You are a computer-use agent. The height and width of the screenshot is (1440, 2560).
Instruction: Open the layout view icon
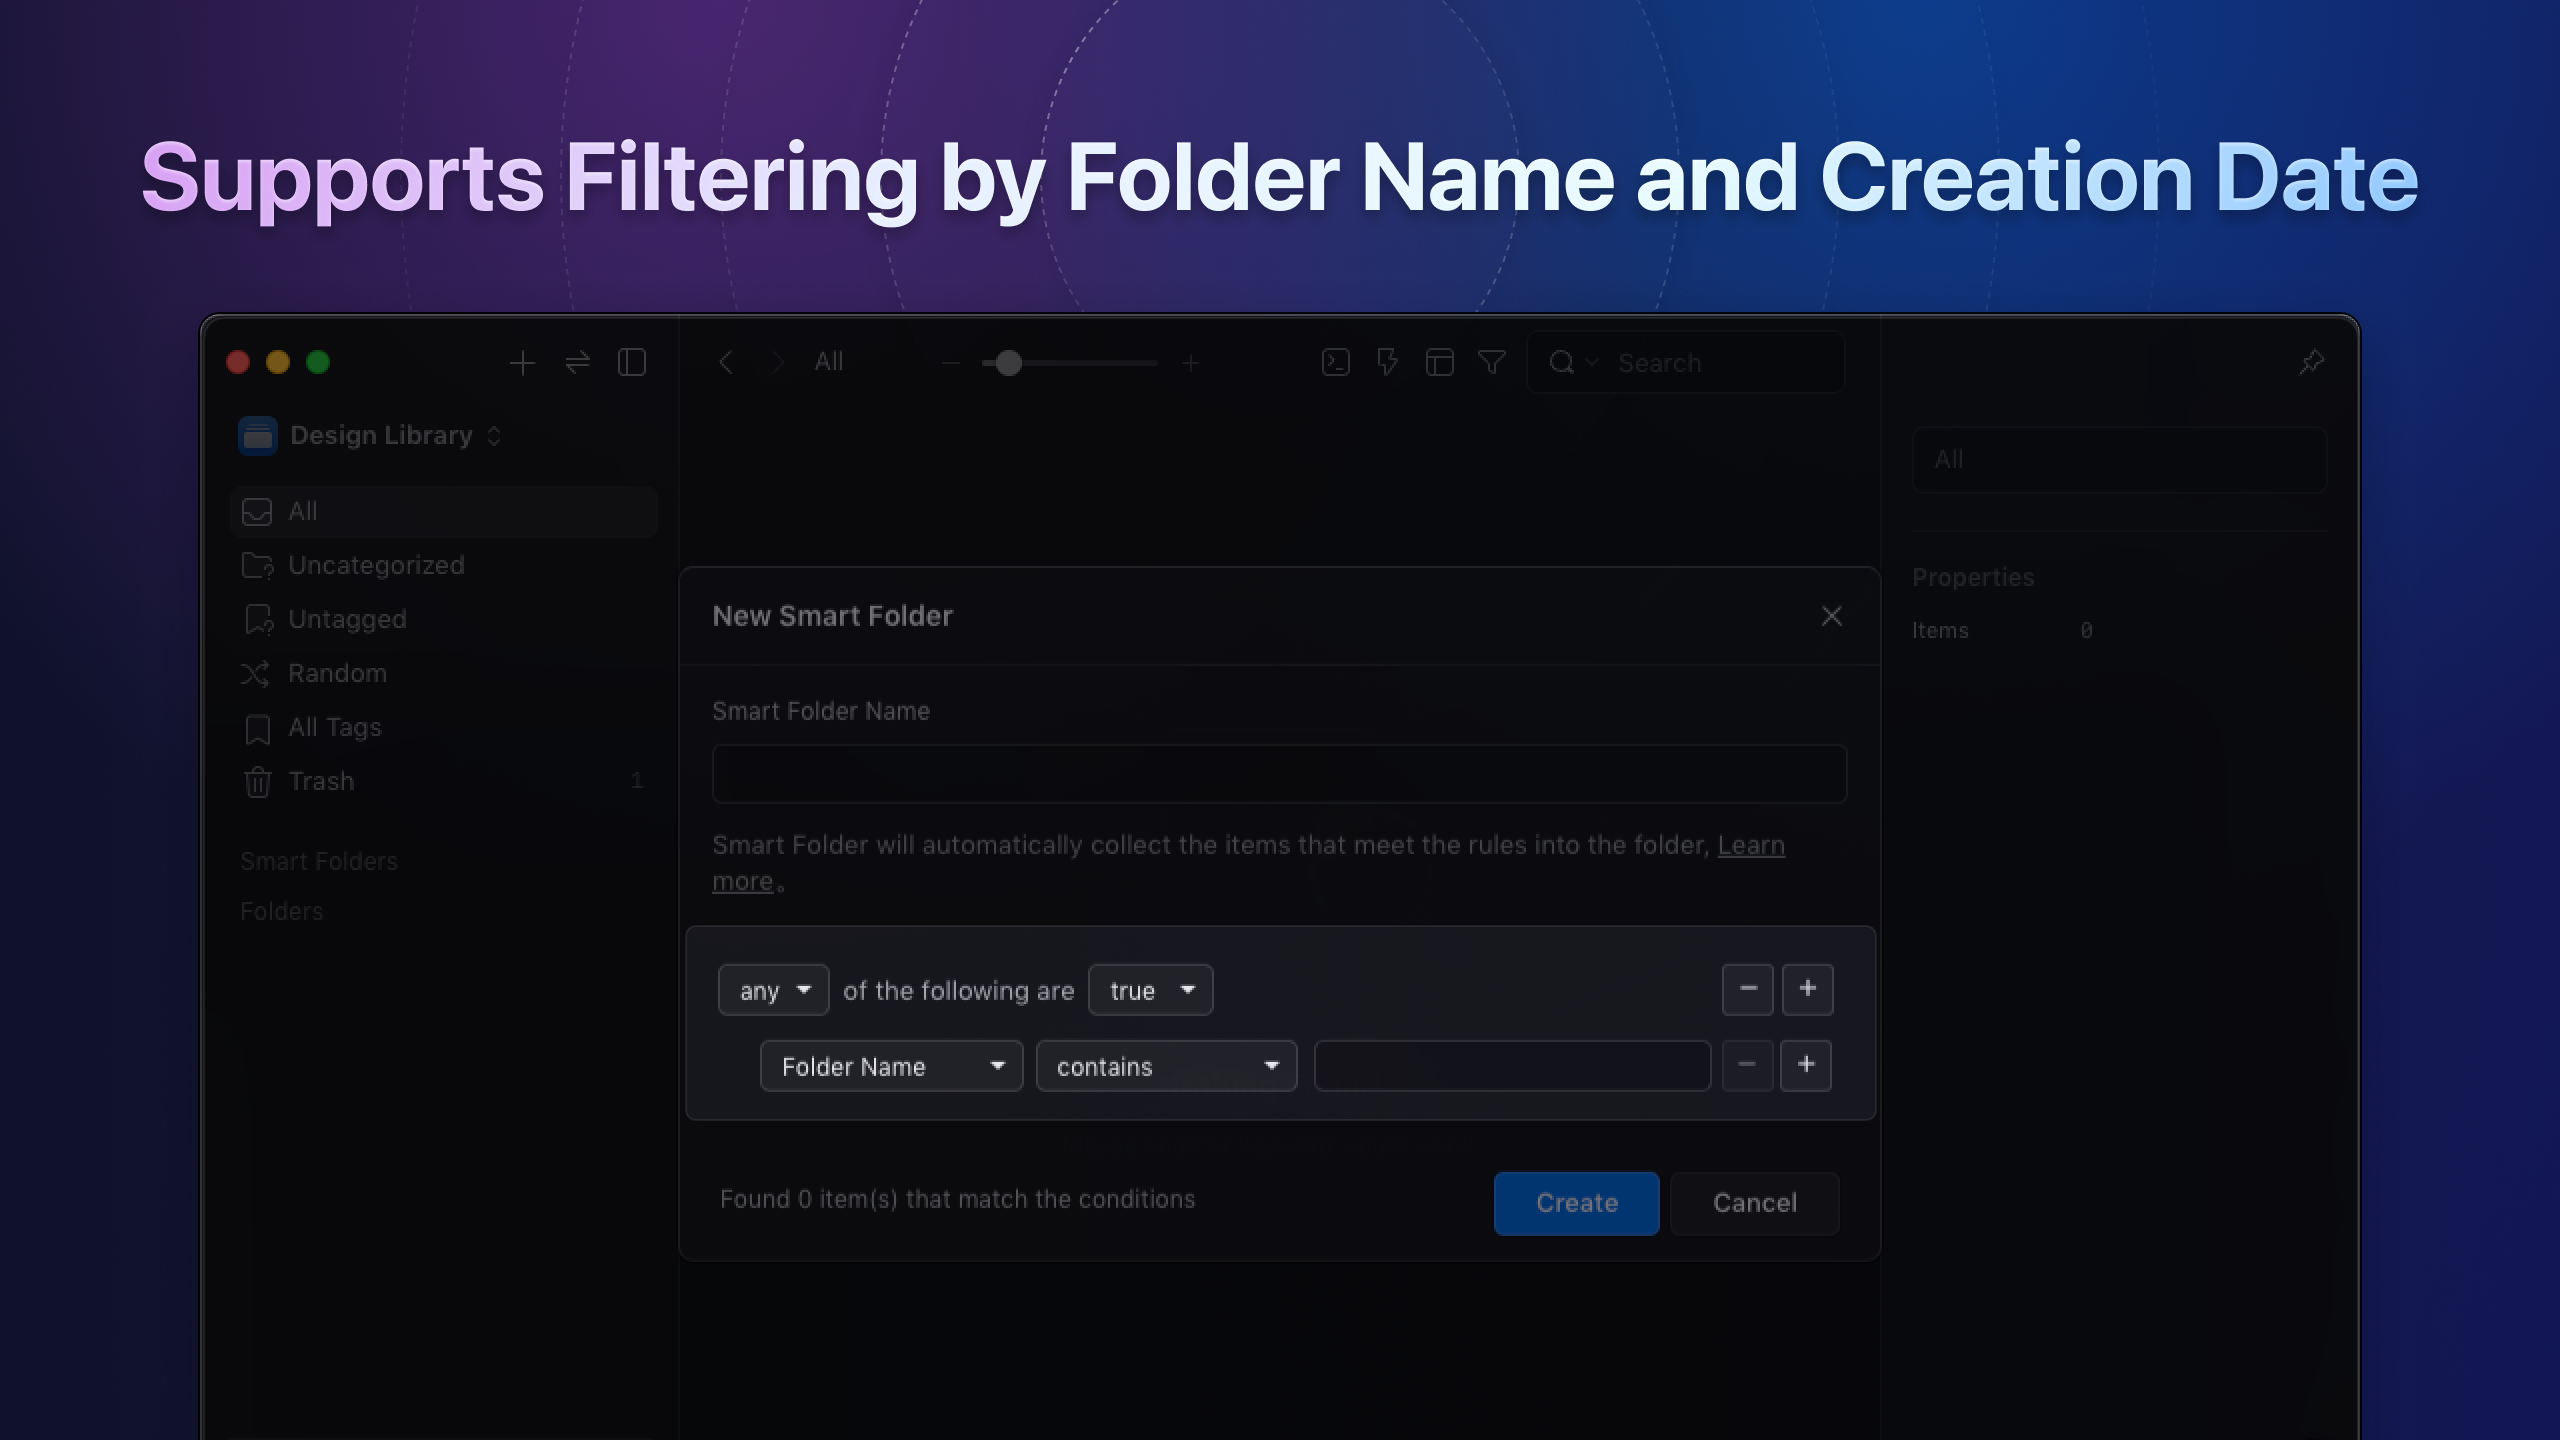pyautogui.click(x=1439, y=362)
